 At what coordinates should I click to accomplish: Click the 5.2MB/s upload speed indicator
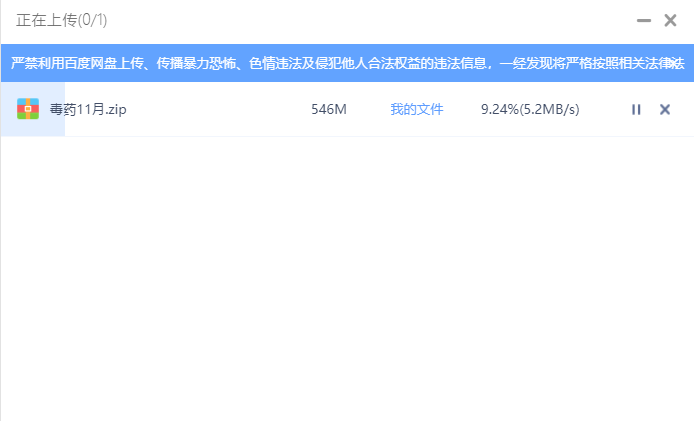coord(551,109)
